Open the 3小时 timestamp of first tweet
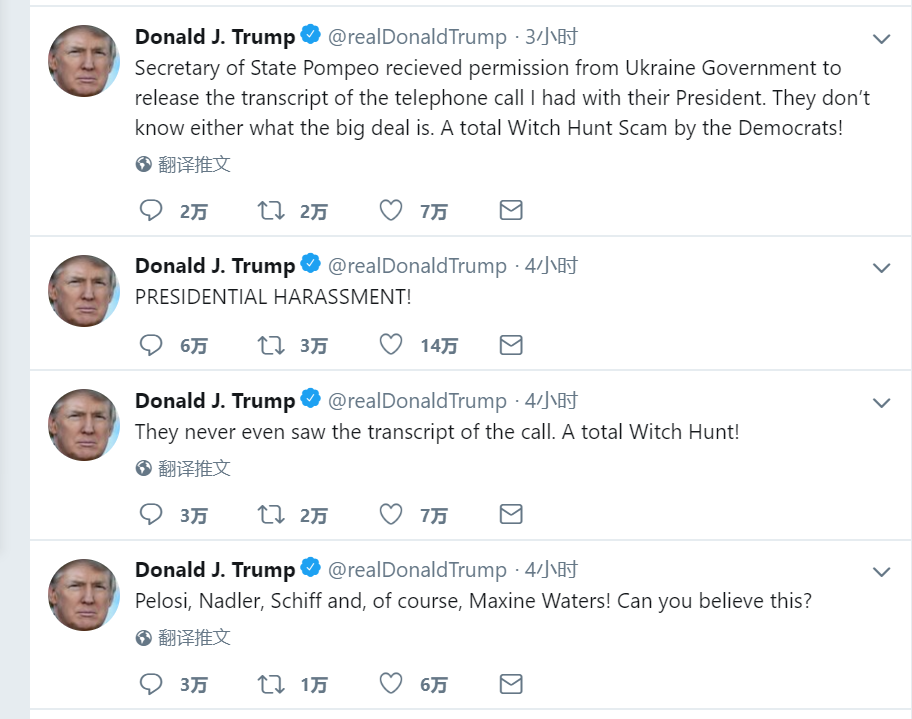 click(x=552, y=37)
